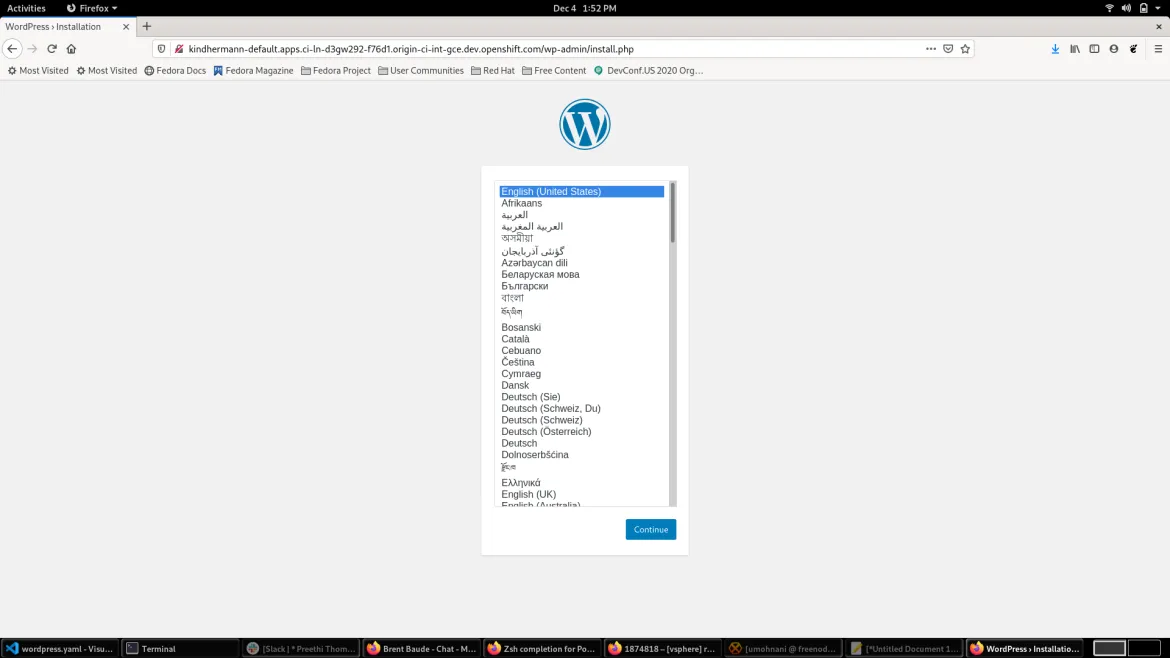The width and height of the screenshot is (1170, 658).
Task: Switch to Zsh completion Firefox window
Action: [x=542, y=648]
